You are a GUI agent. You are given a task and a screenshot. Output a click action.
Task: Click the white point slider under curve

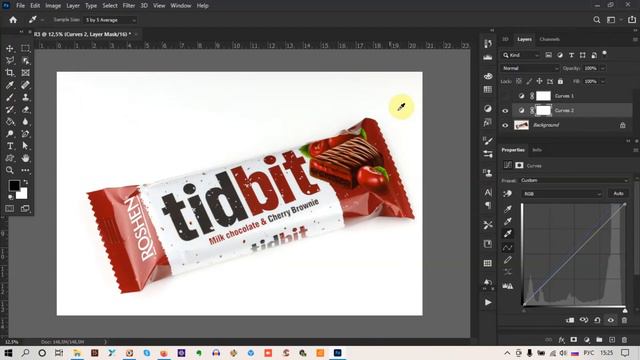tap(625, 310)
